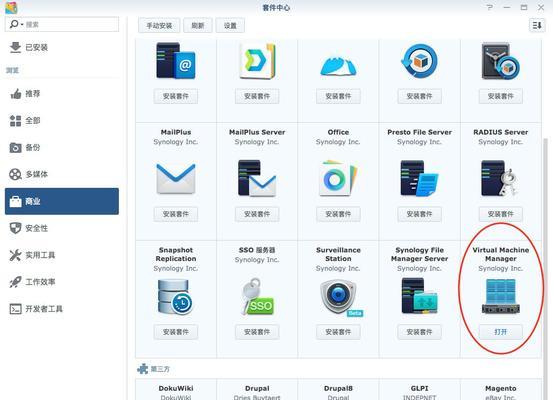Viewport: 553px width, 400px height.
Task: Click the Package Center logo icon
Action: tap(11, 7)
